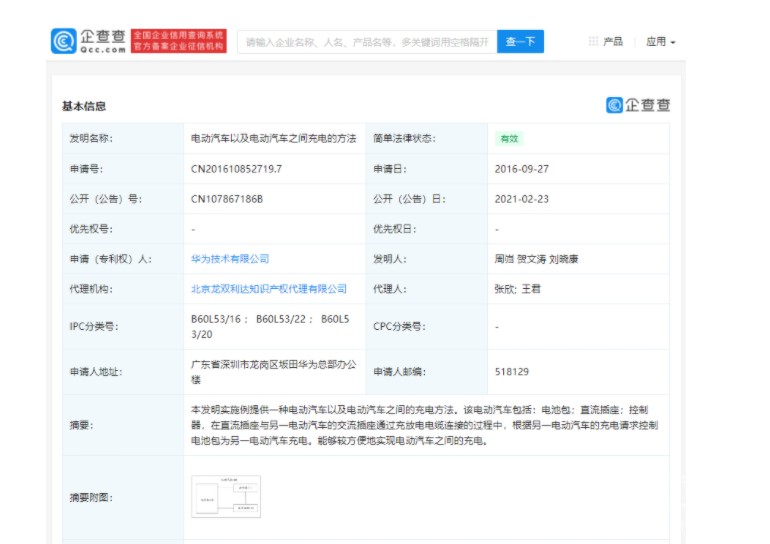The height and width of the screenshot is (544, 770).
Task: Click the application date 2016-09-27
Action: [x=522, y=169]
